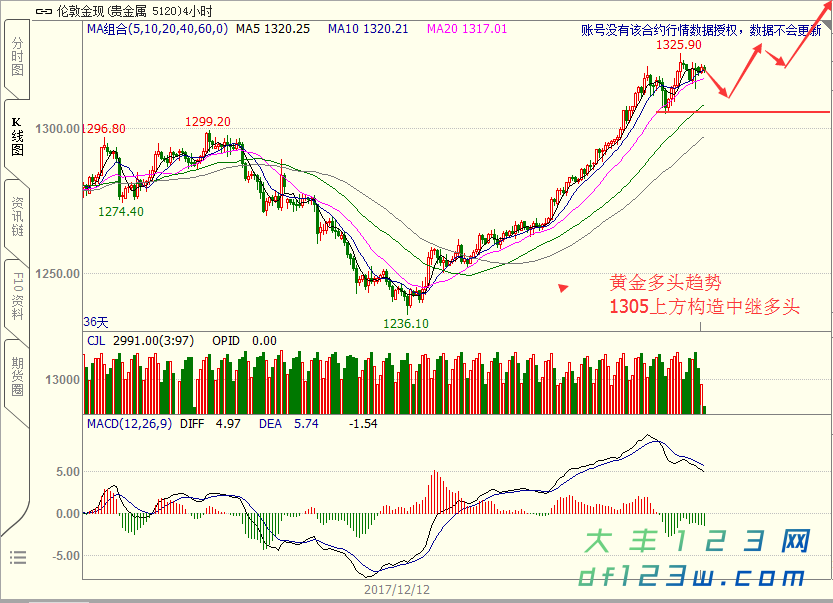Click the 36天 period label
Screen dimensions: 833x603
[x=94, y=322]
